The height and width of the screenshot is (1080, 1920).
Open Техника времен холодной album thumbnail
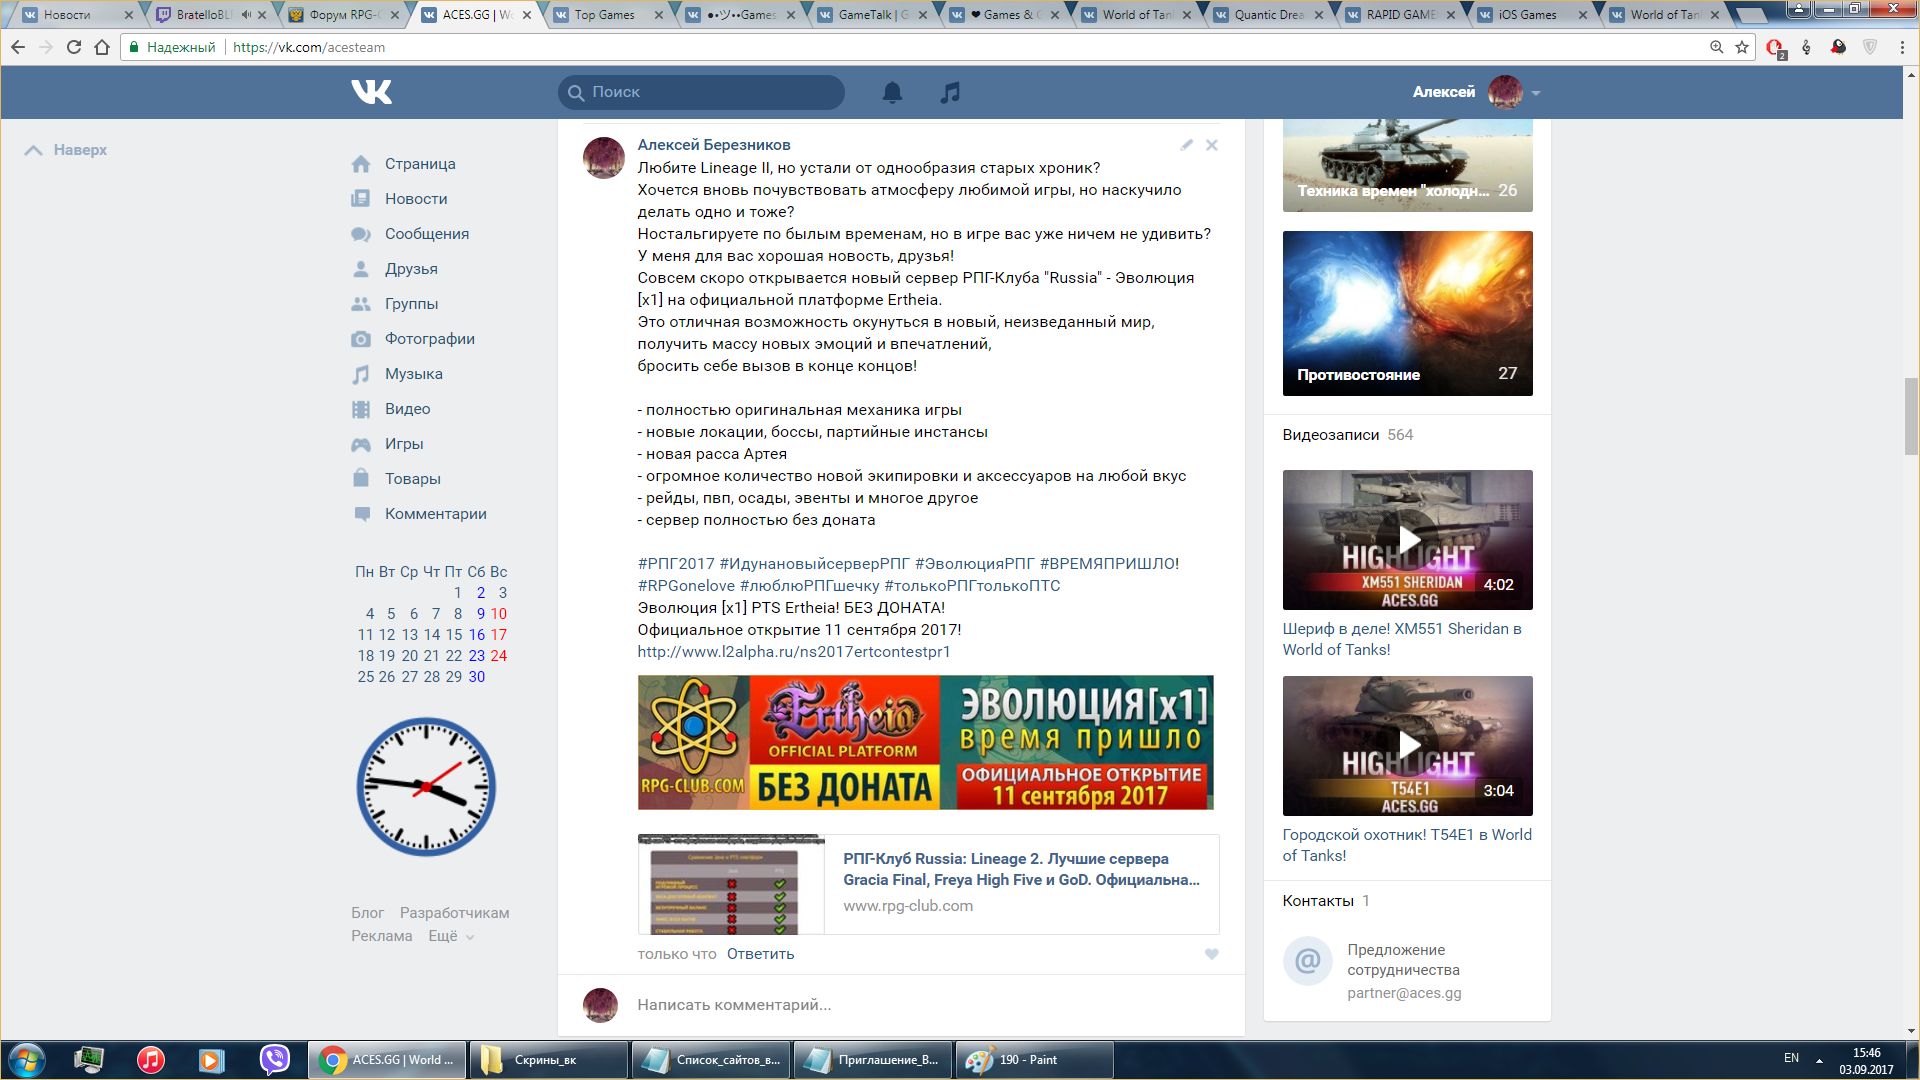(1407, 165)
